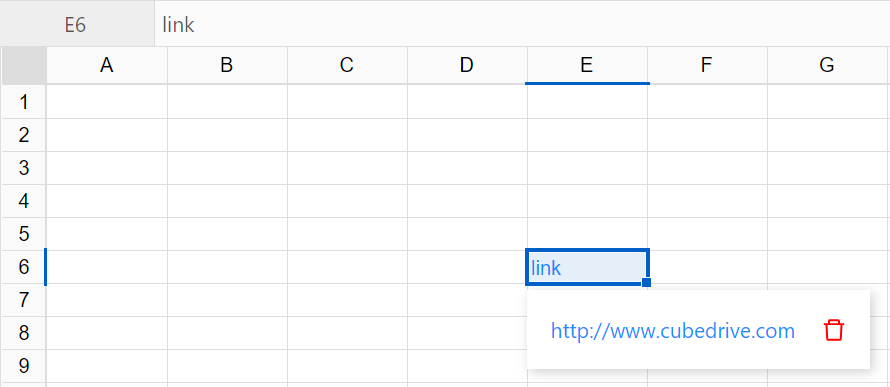Select the whole sheet with the corner box
This screenshot has width=890, height=387.
pyautogui.click(x=24, y=66)
